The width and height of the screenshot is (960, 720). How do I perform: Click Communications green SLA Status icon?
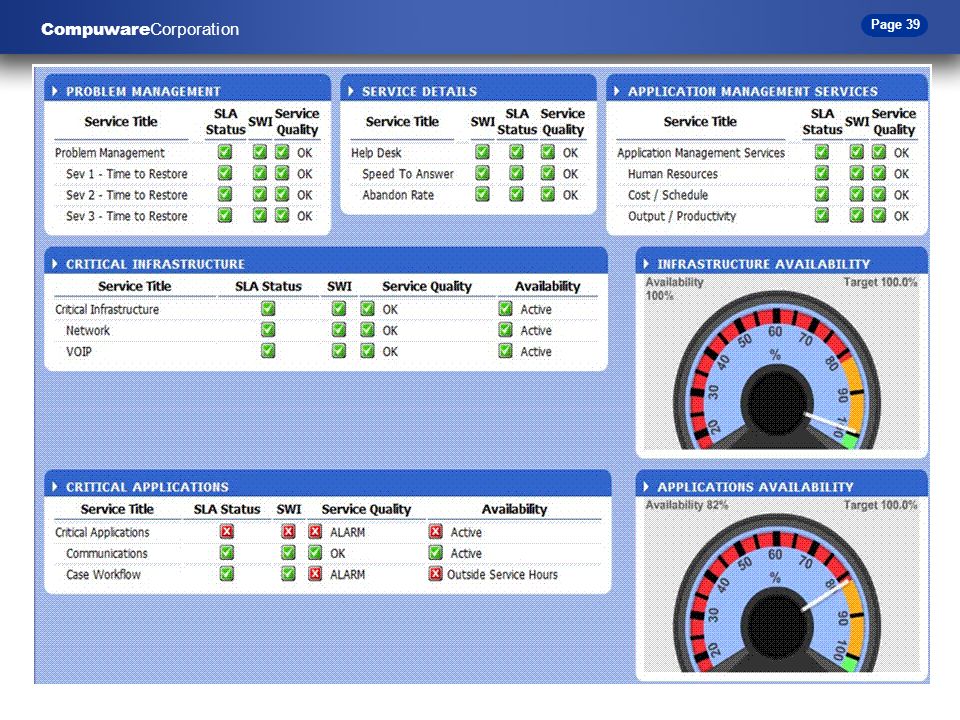point(227,553)
